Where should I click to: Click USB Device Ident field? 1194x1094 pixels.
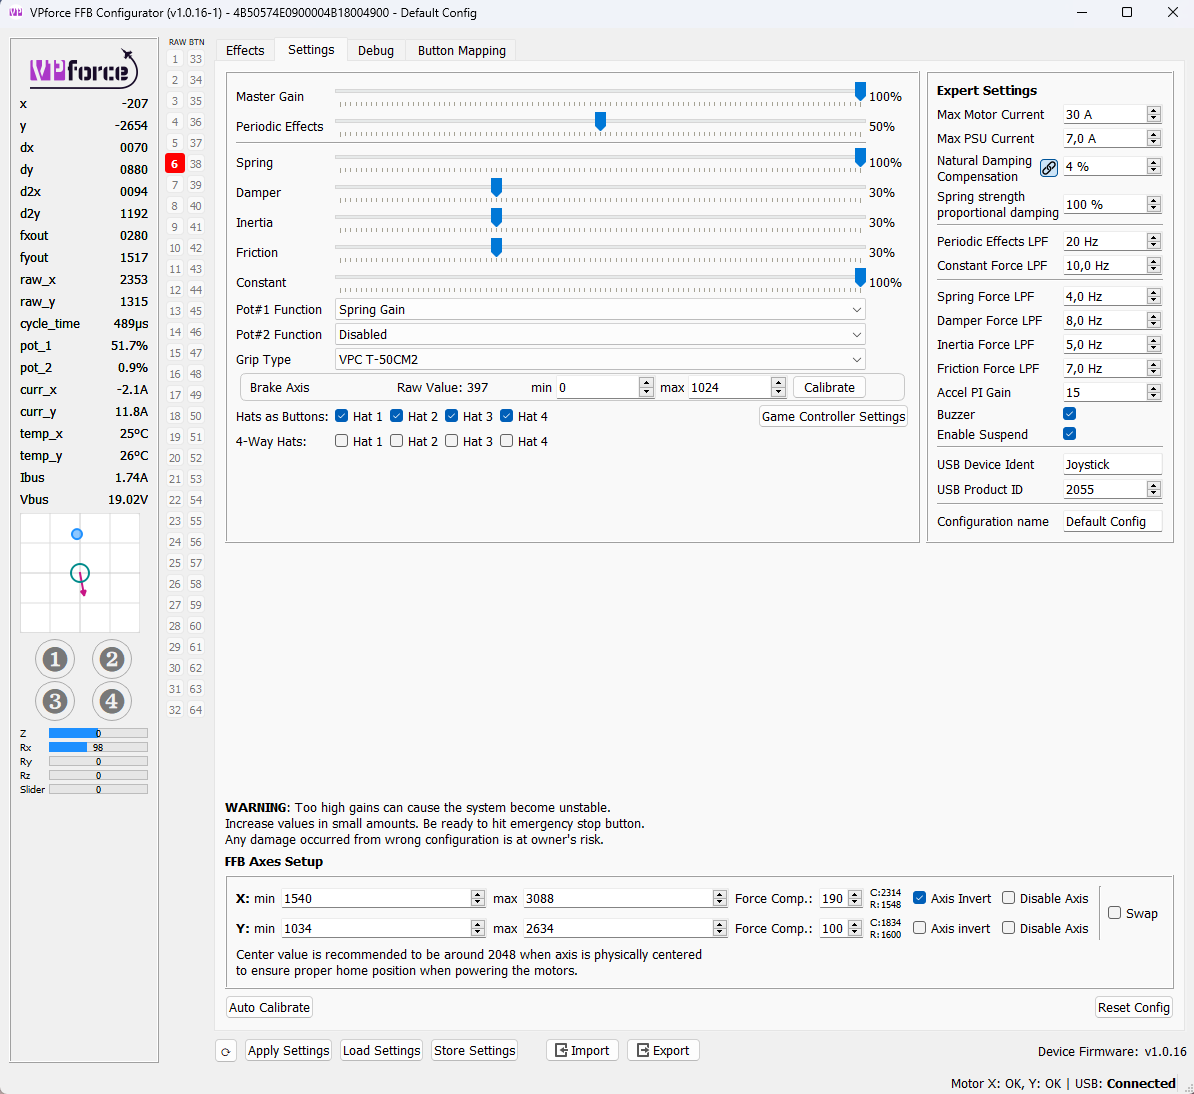[x=1113, y=464]
